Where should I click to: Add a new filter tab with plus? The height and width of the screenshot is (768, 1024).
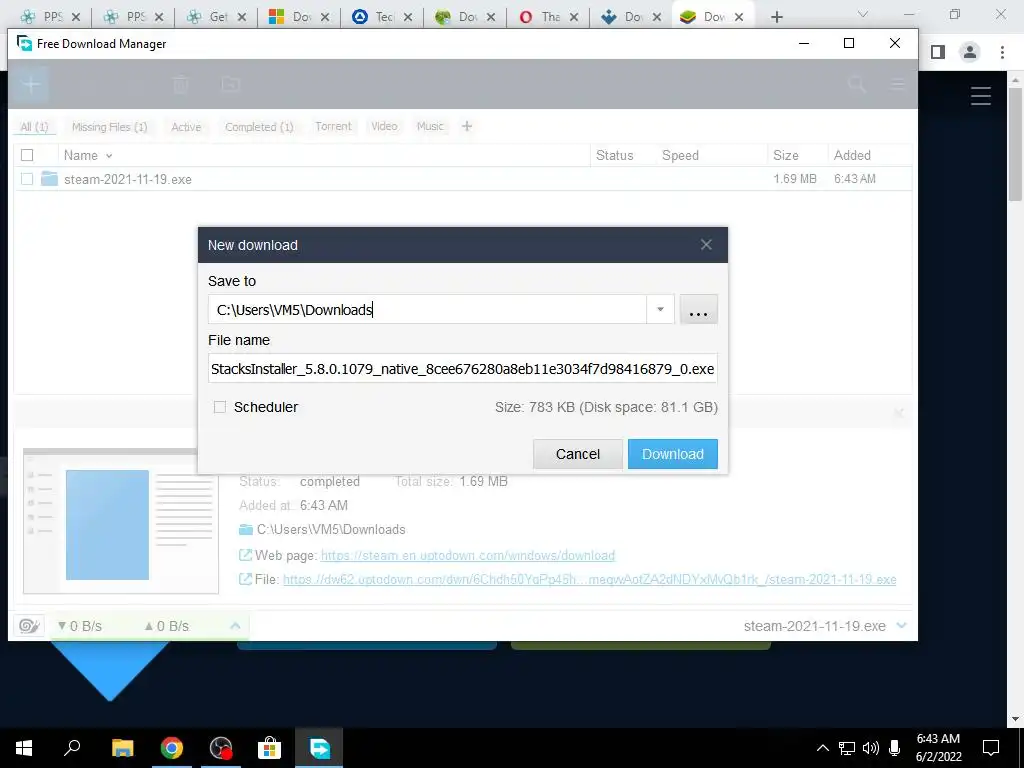click(466, 126)
